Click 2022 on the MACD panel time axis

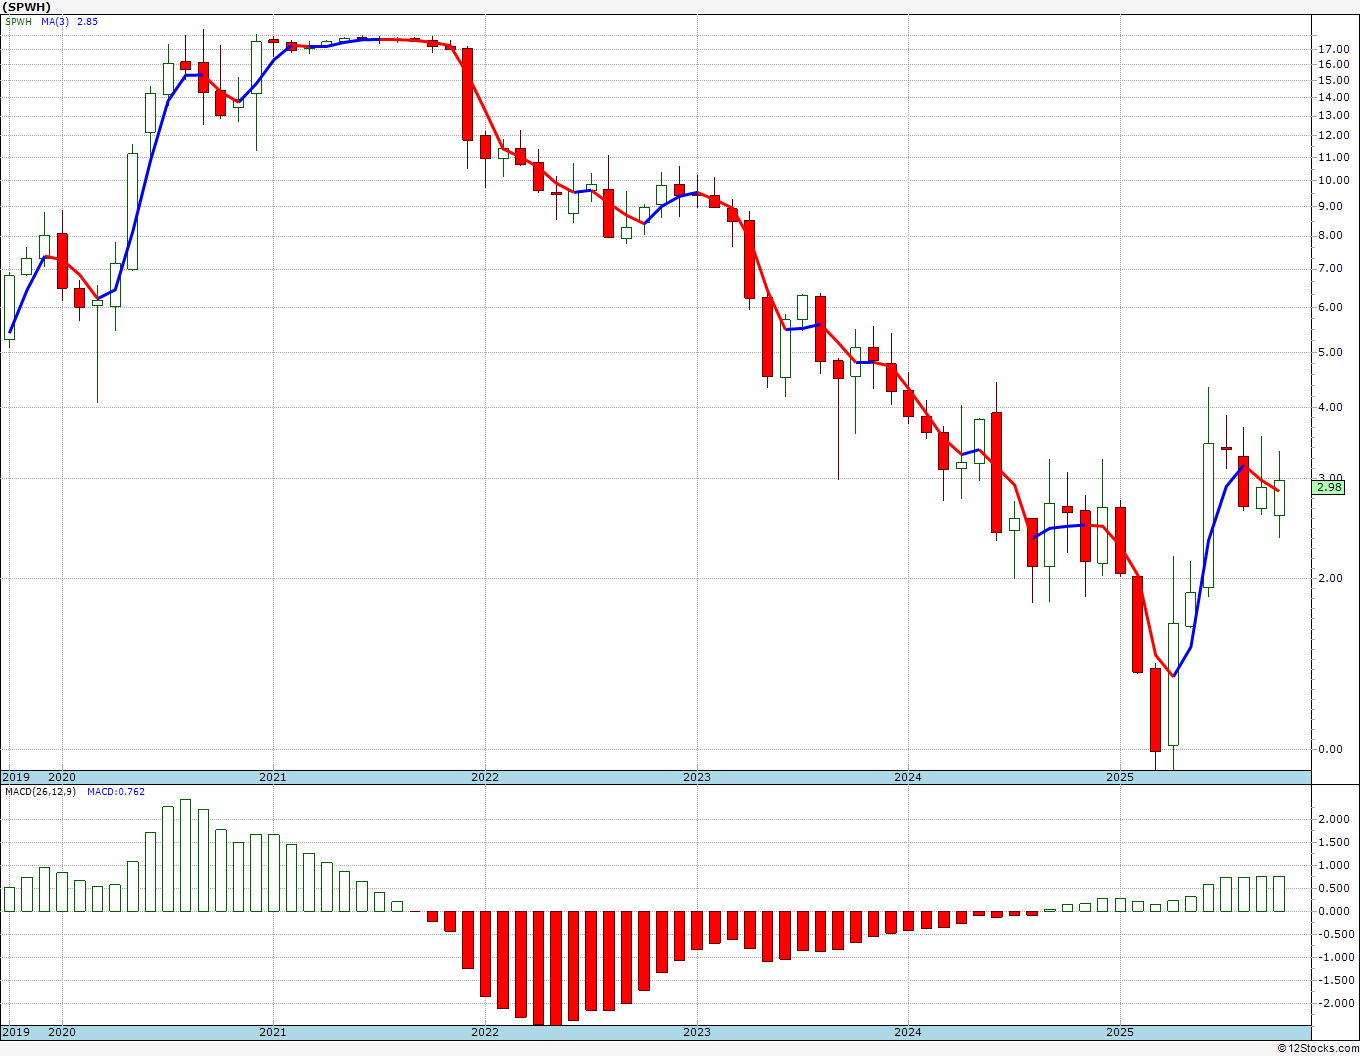point(485,1032)
